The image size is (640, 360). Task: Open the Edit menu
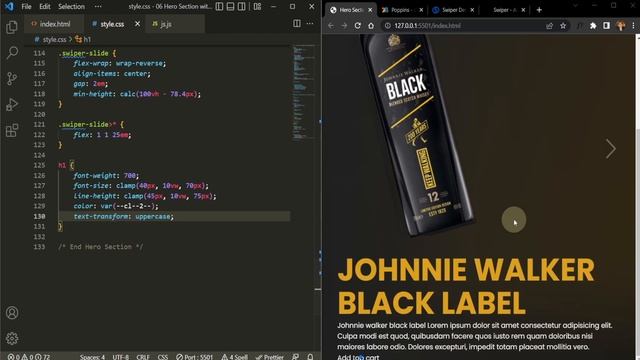click(x=45, y=7)
